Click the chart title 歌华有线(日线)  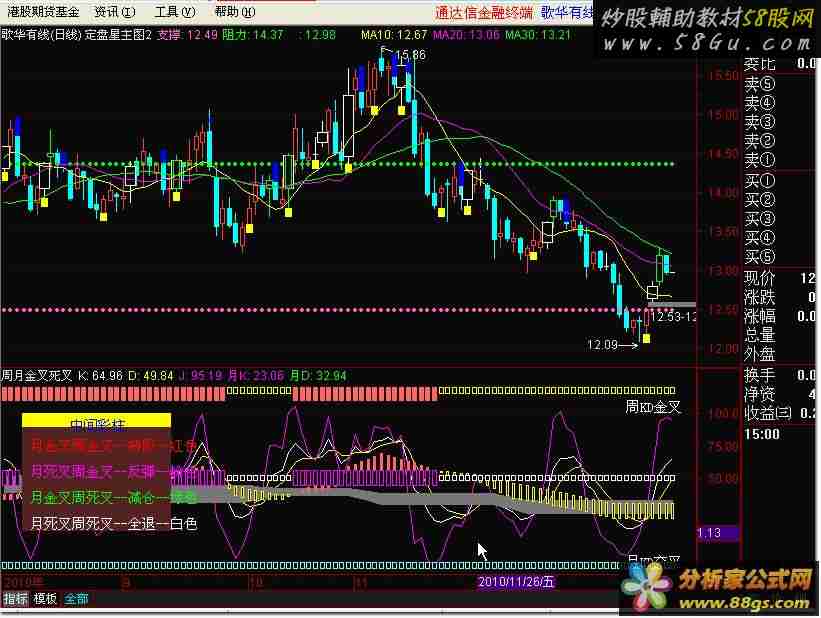40,35
